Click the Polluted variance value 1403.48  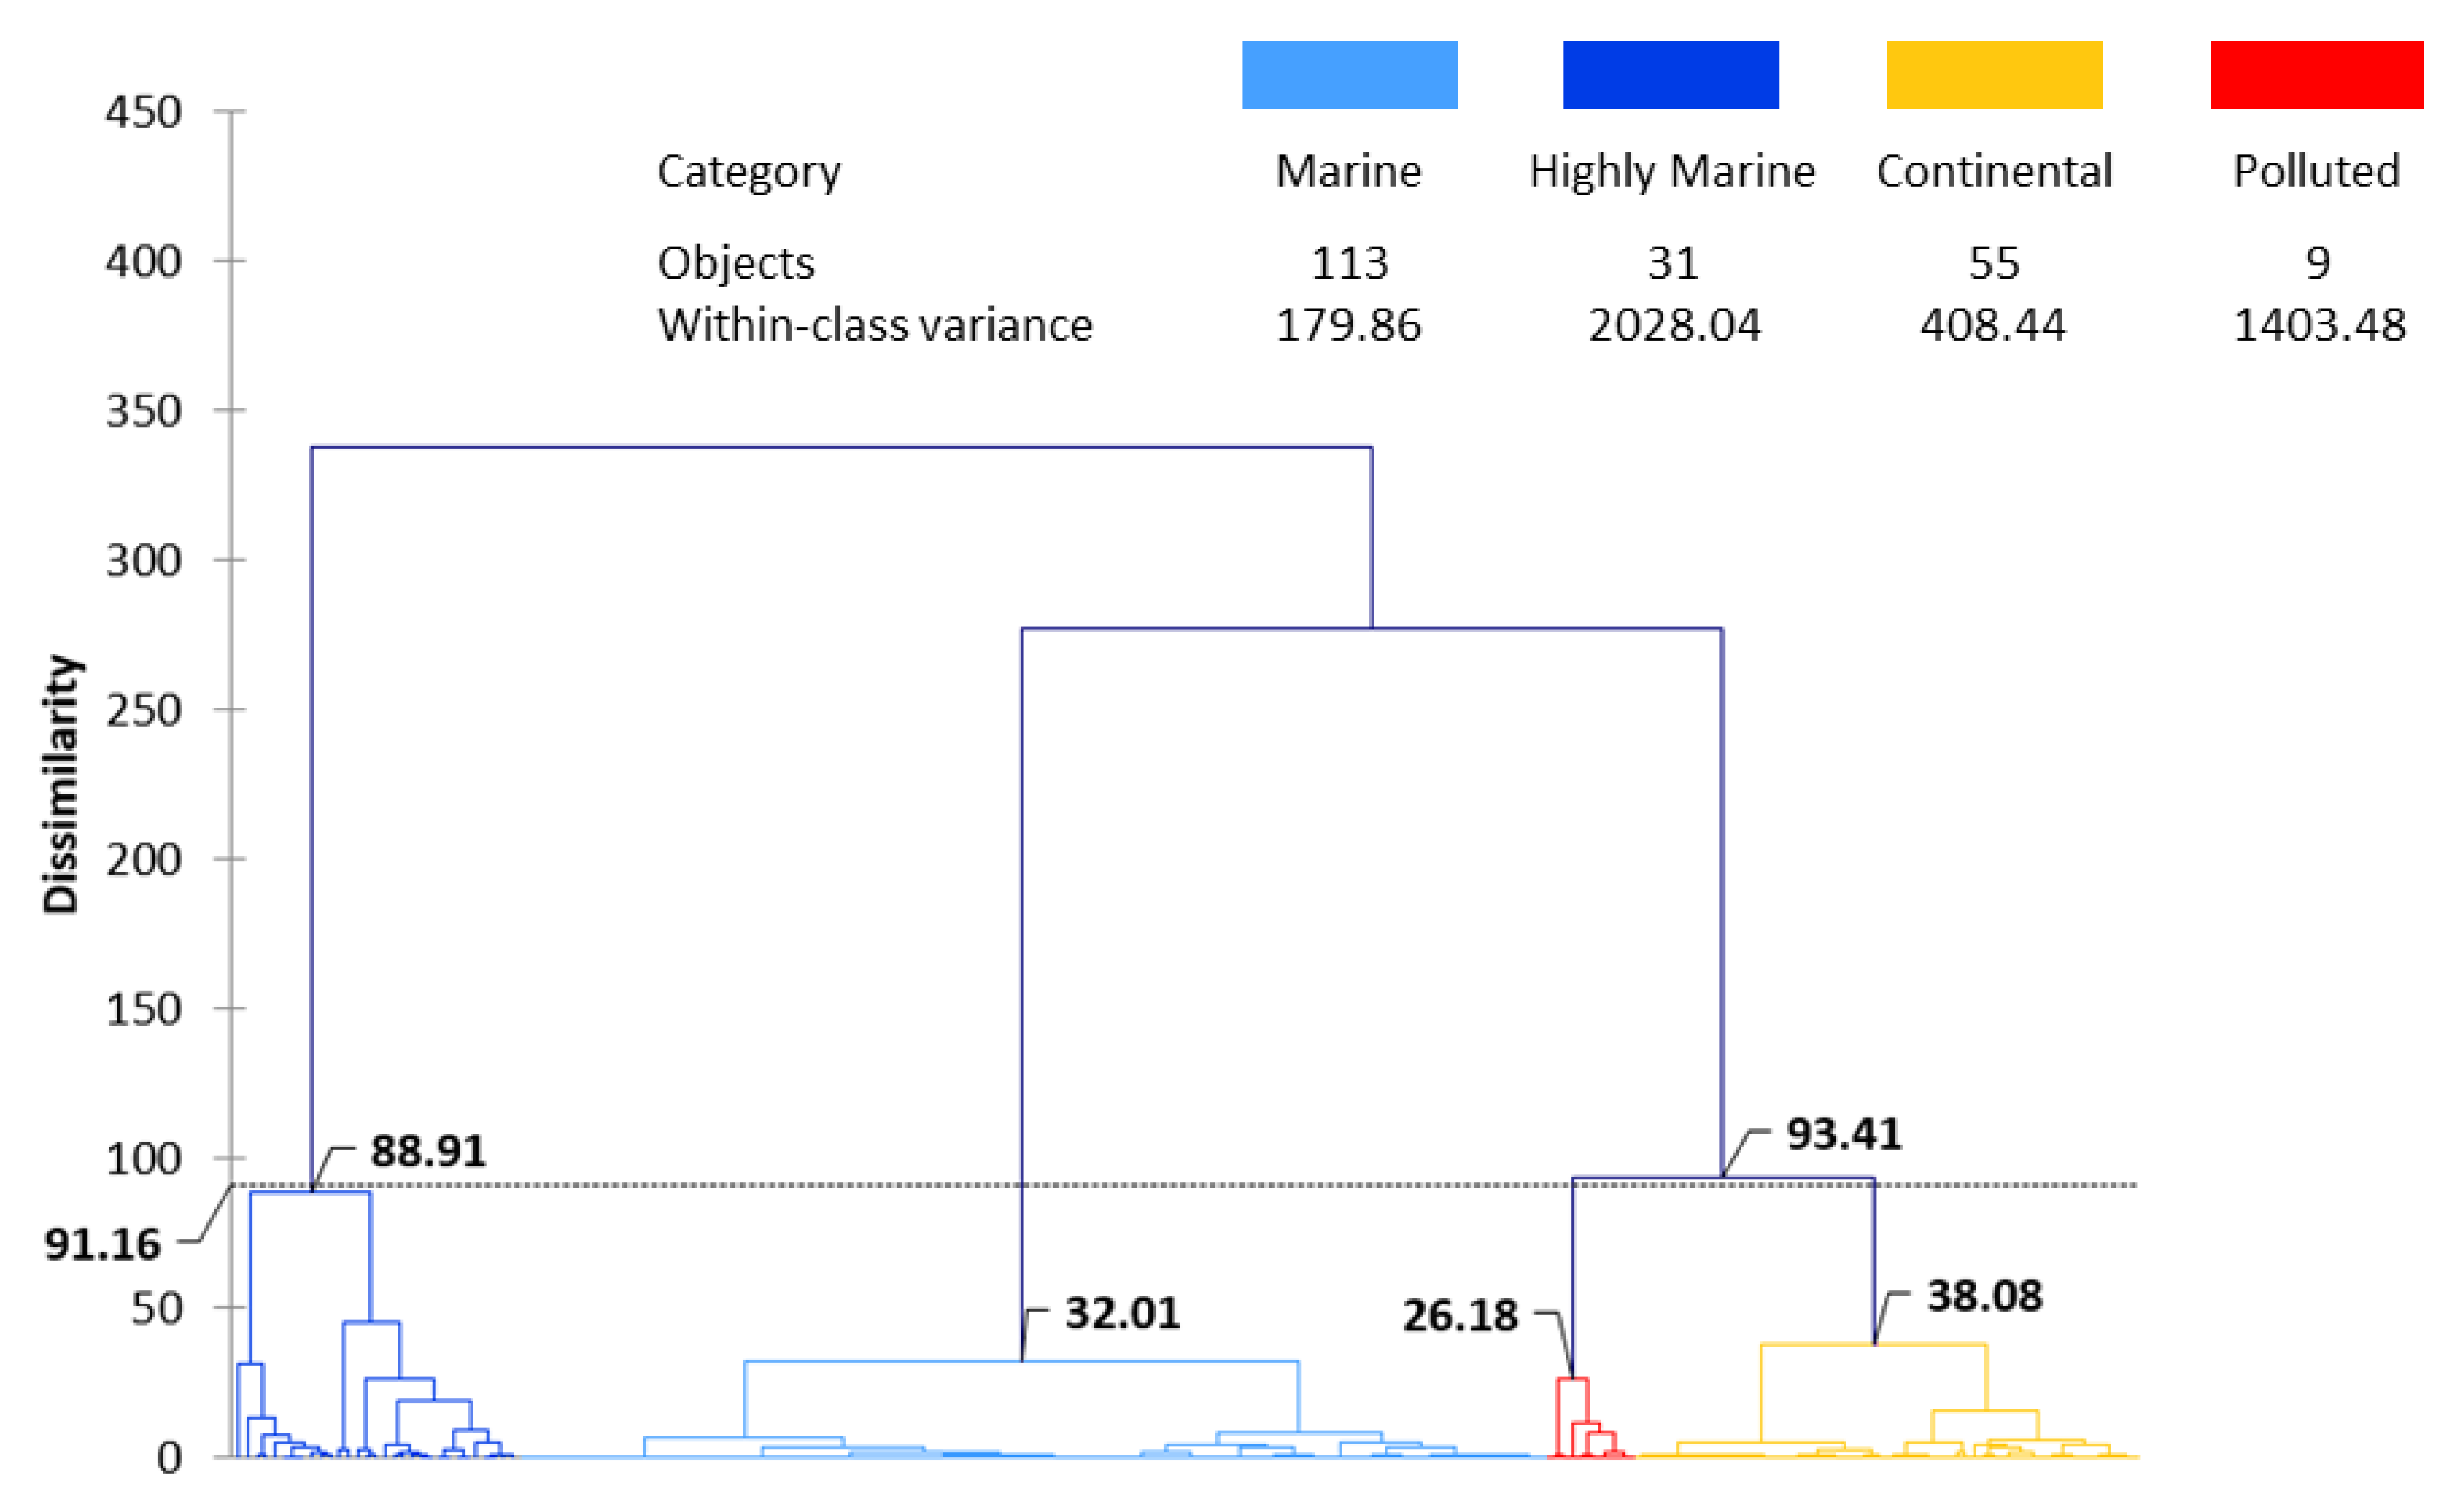point(2319,325)
